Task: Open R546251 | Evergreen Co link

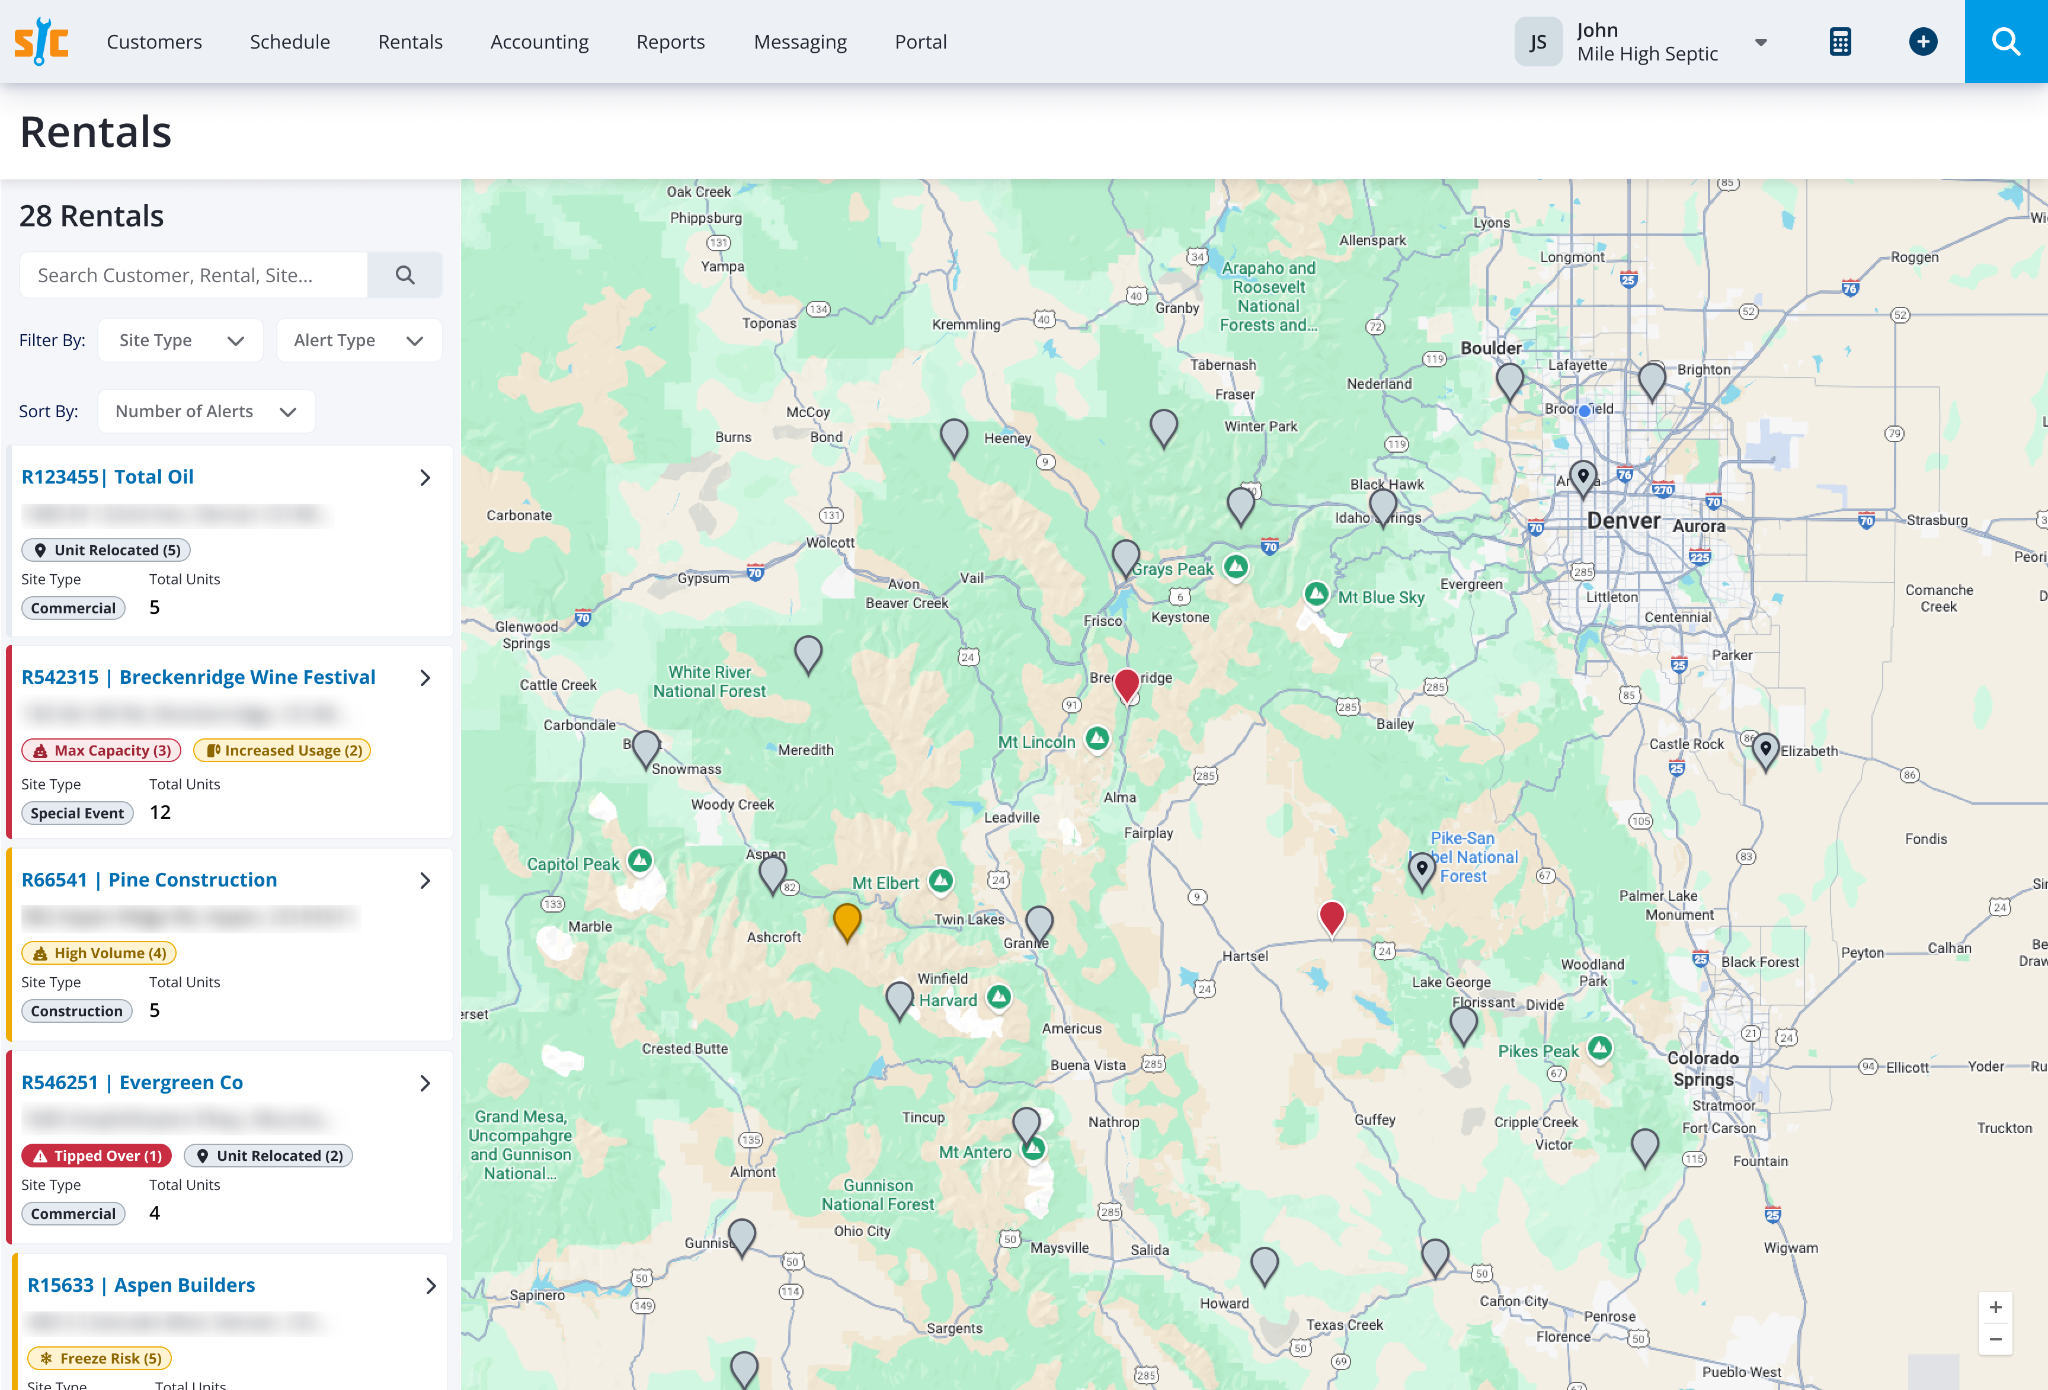Action: 132,1082
